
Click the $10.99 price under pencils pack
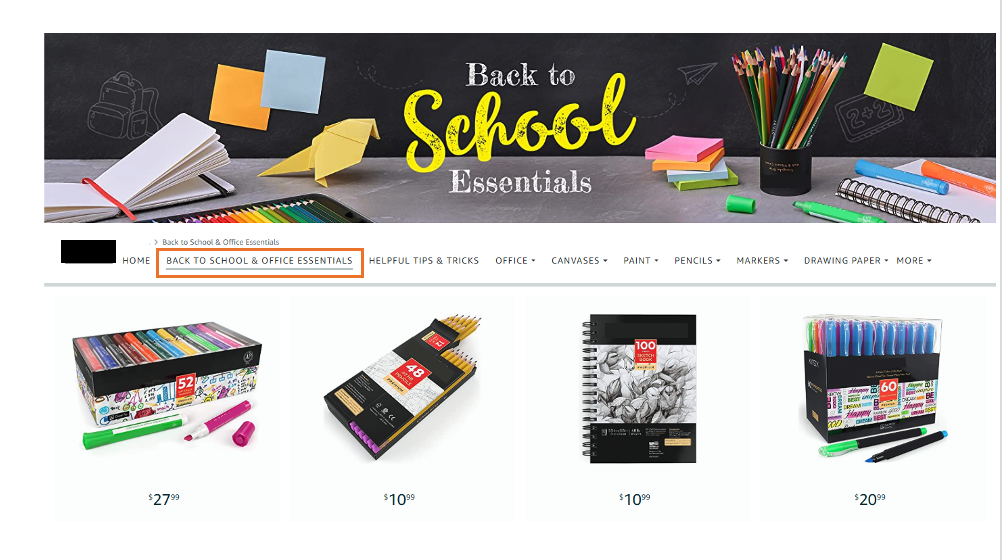coord(399,499)
